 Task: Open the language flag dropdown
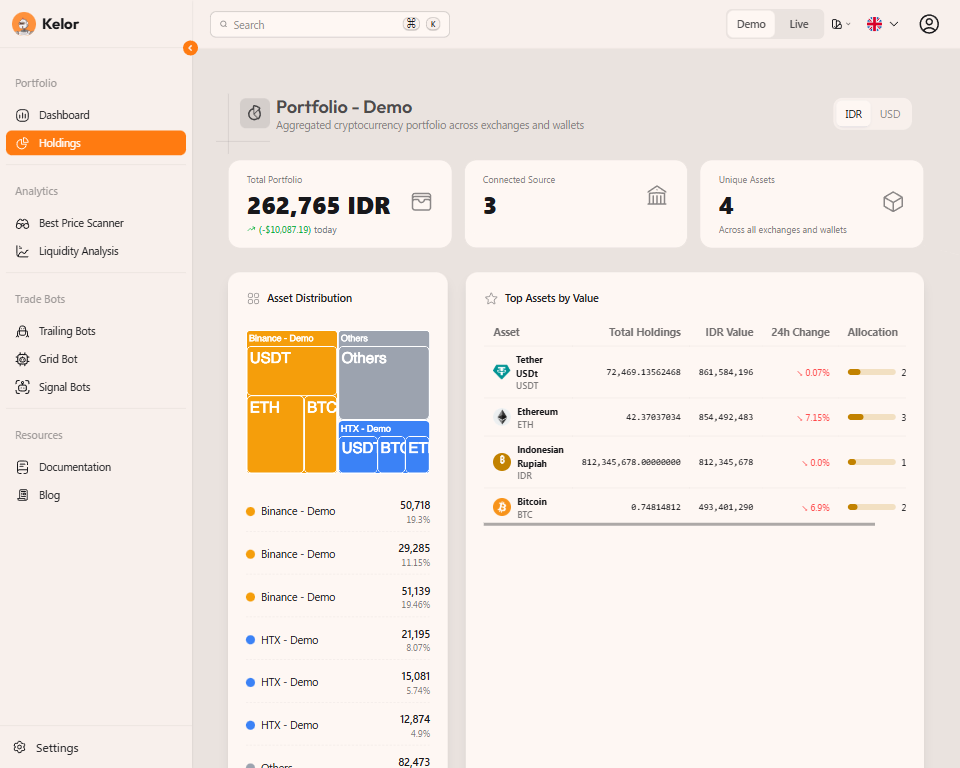click(882, 24)
